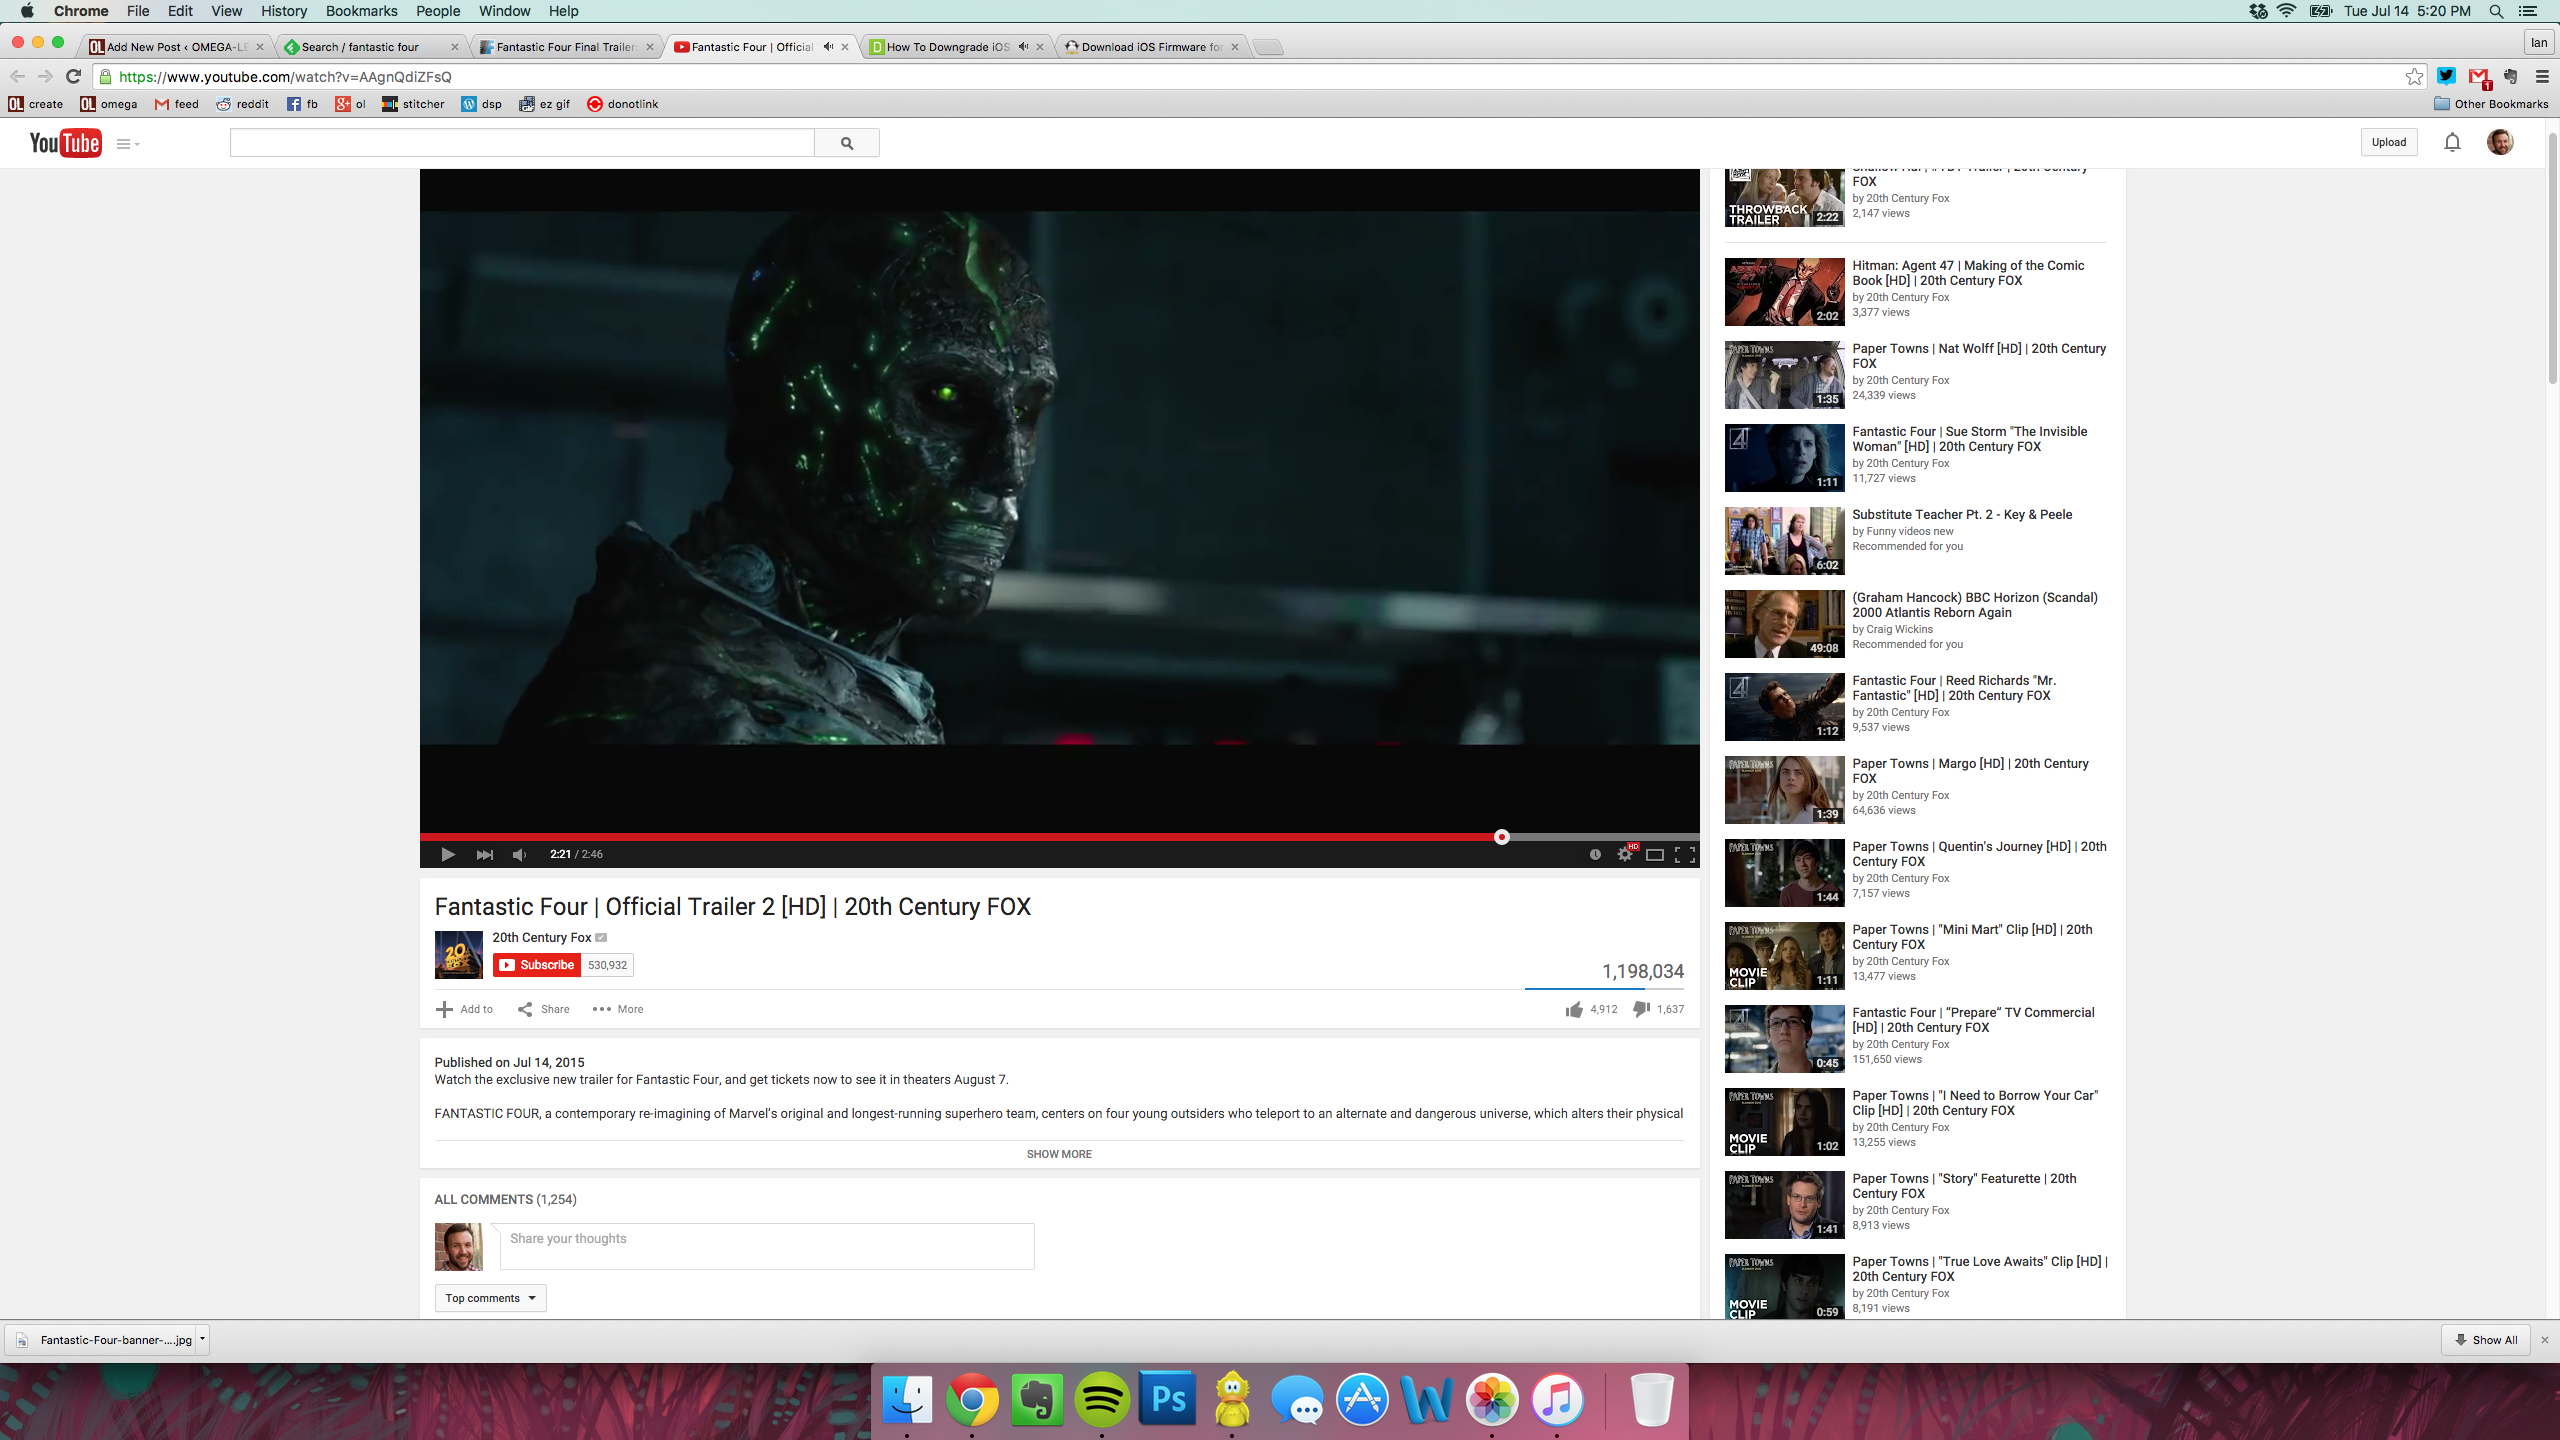
Task: Open Reed Richards Mr. Fantastic thumbnail
Action: [1784, 707]
